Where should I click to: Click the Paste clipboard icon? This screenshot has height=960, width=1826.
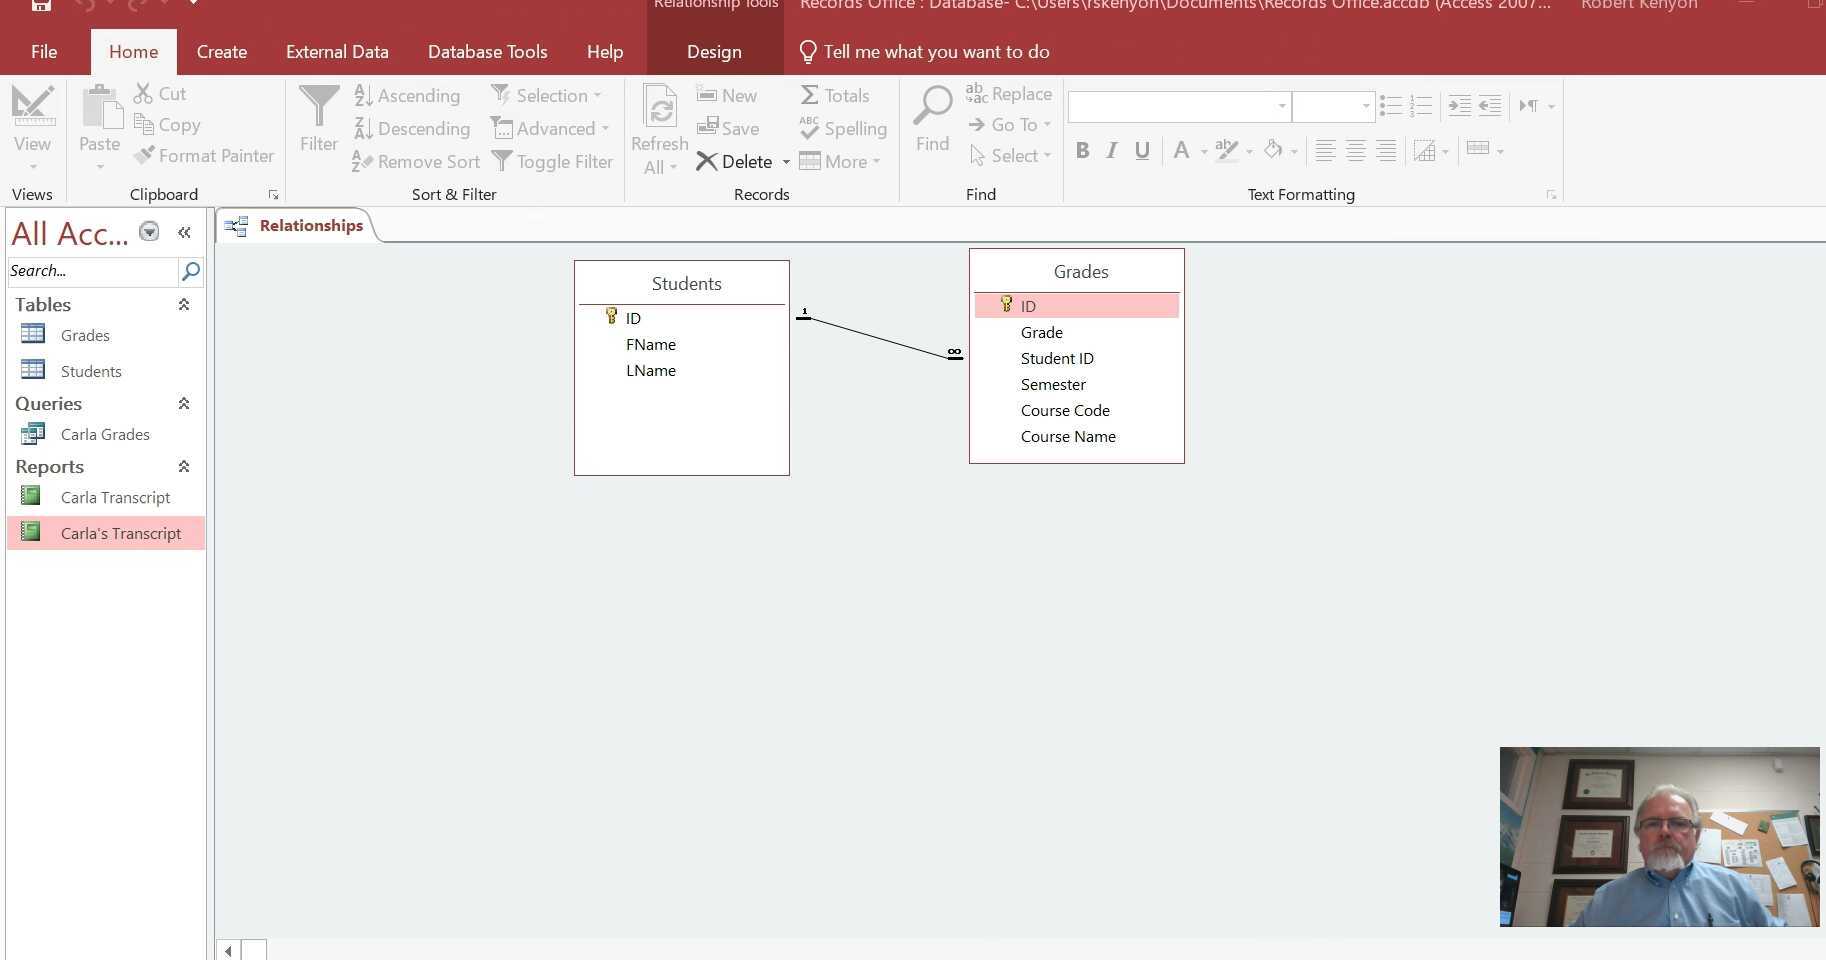point(100,108)
